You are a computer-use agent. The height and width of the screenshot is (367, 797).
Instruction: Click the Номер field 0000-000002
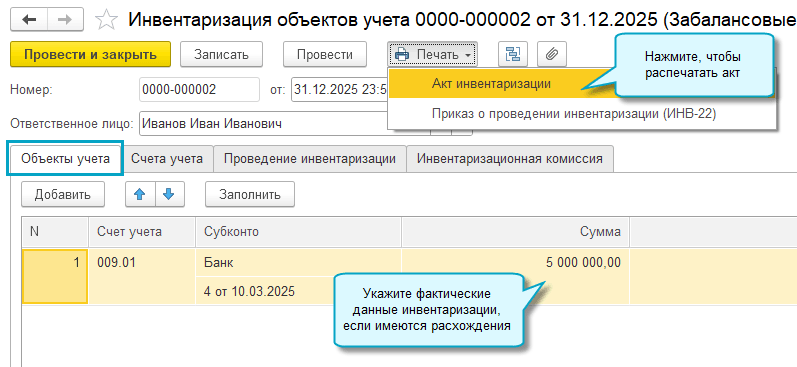pos(199,90)
